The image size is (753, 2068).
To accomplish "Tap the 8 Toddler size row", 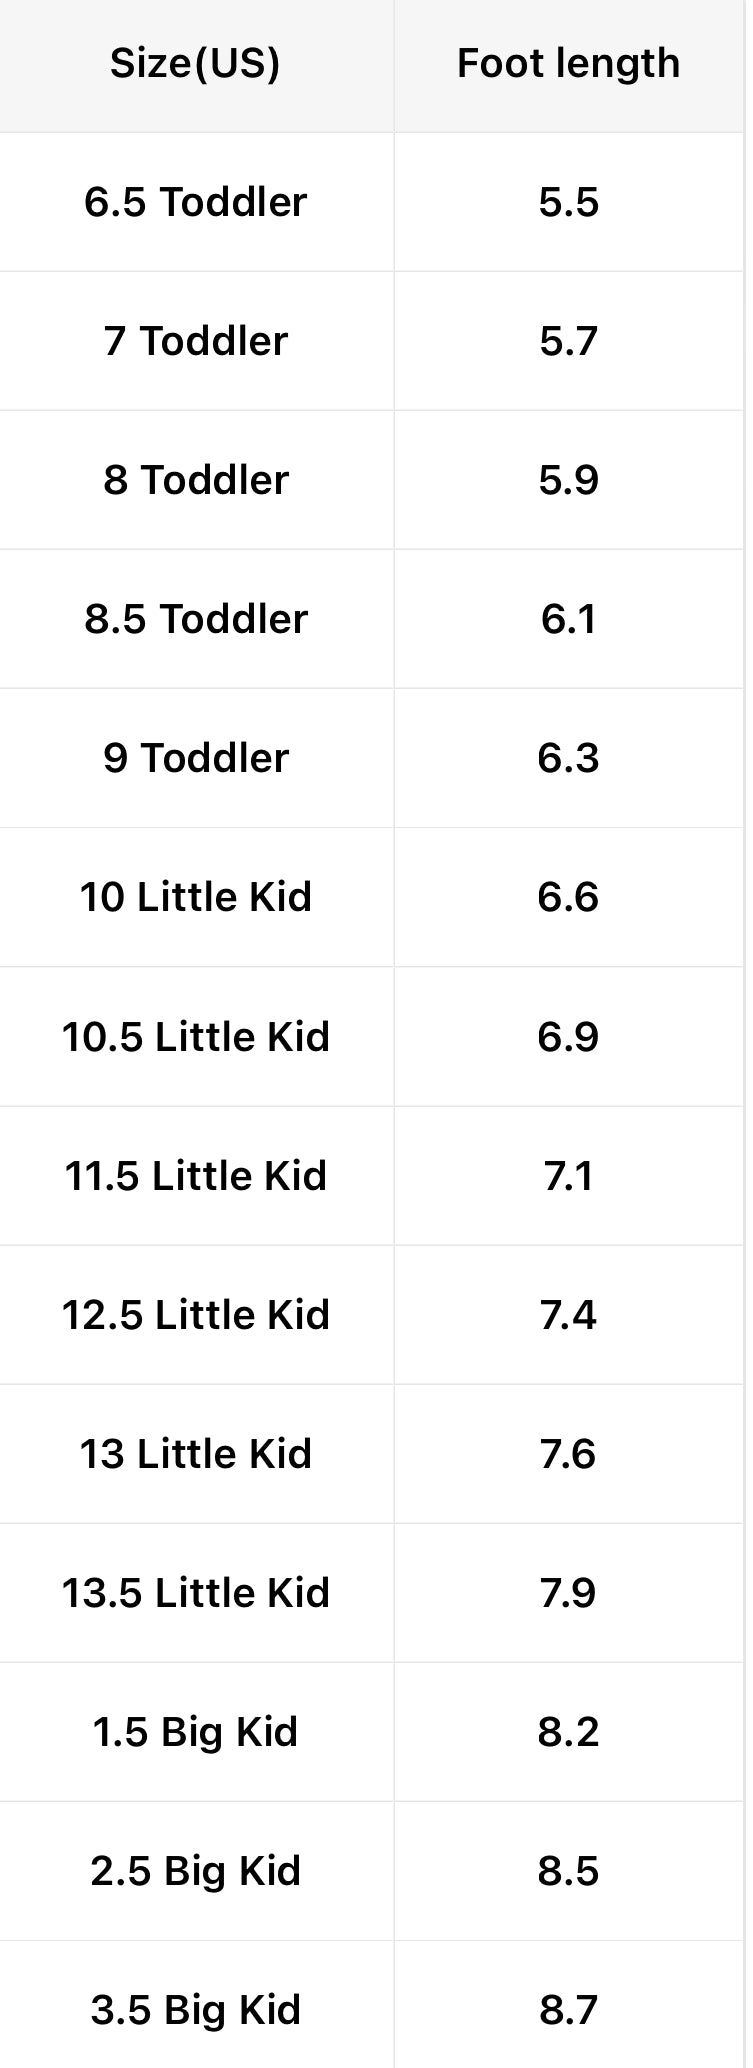I will point(195,480).
